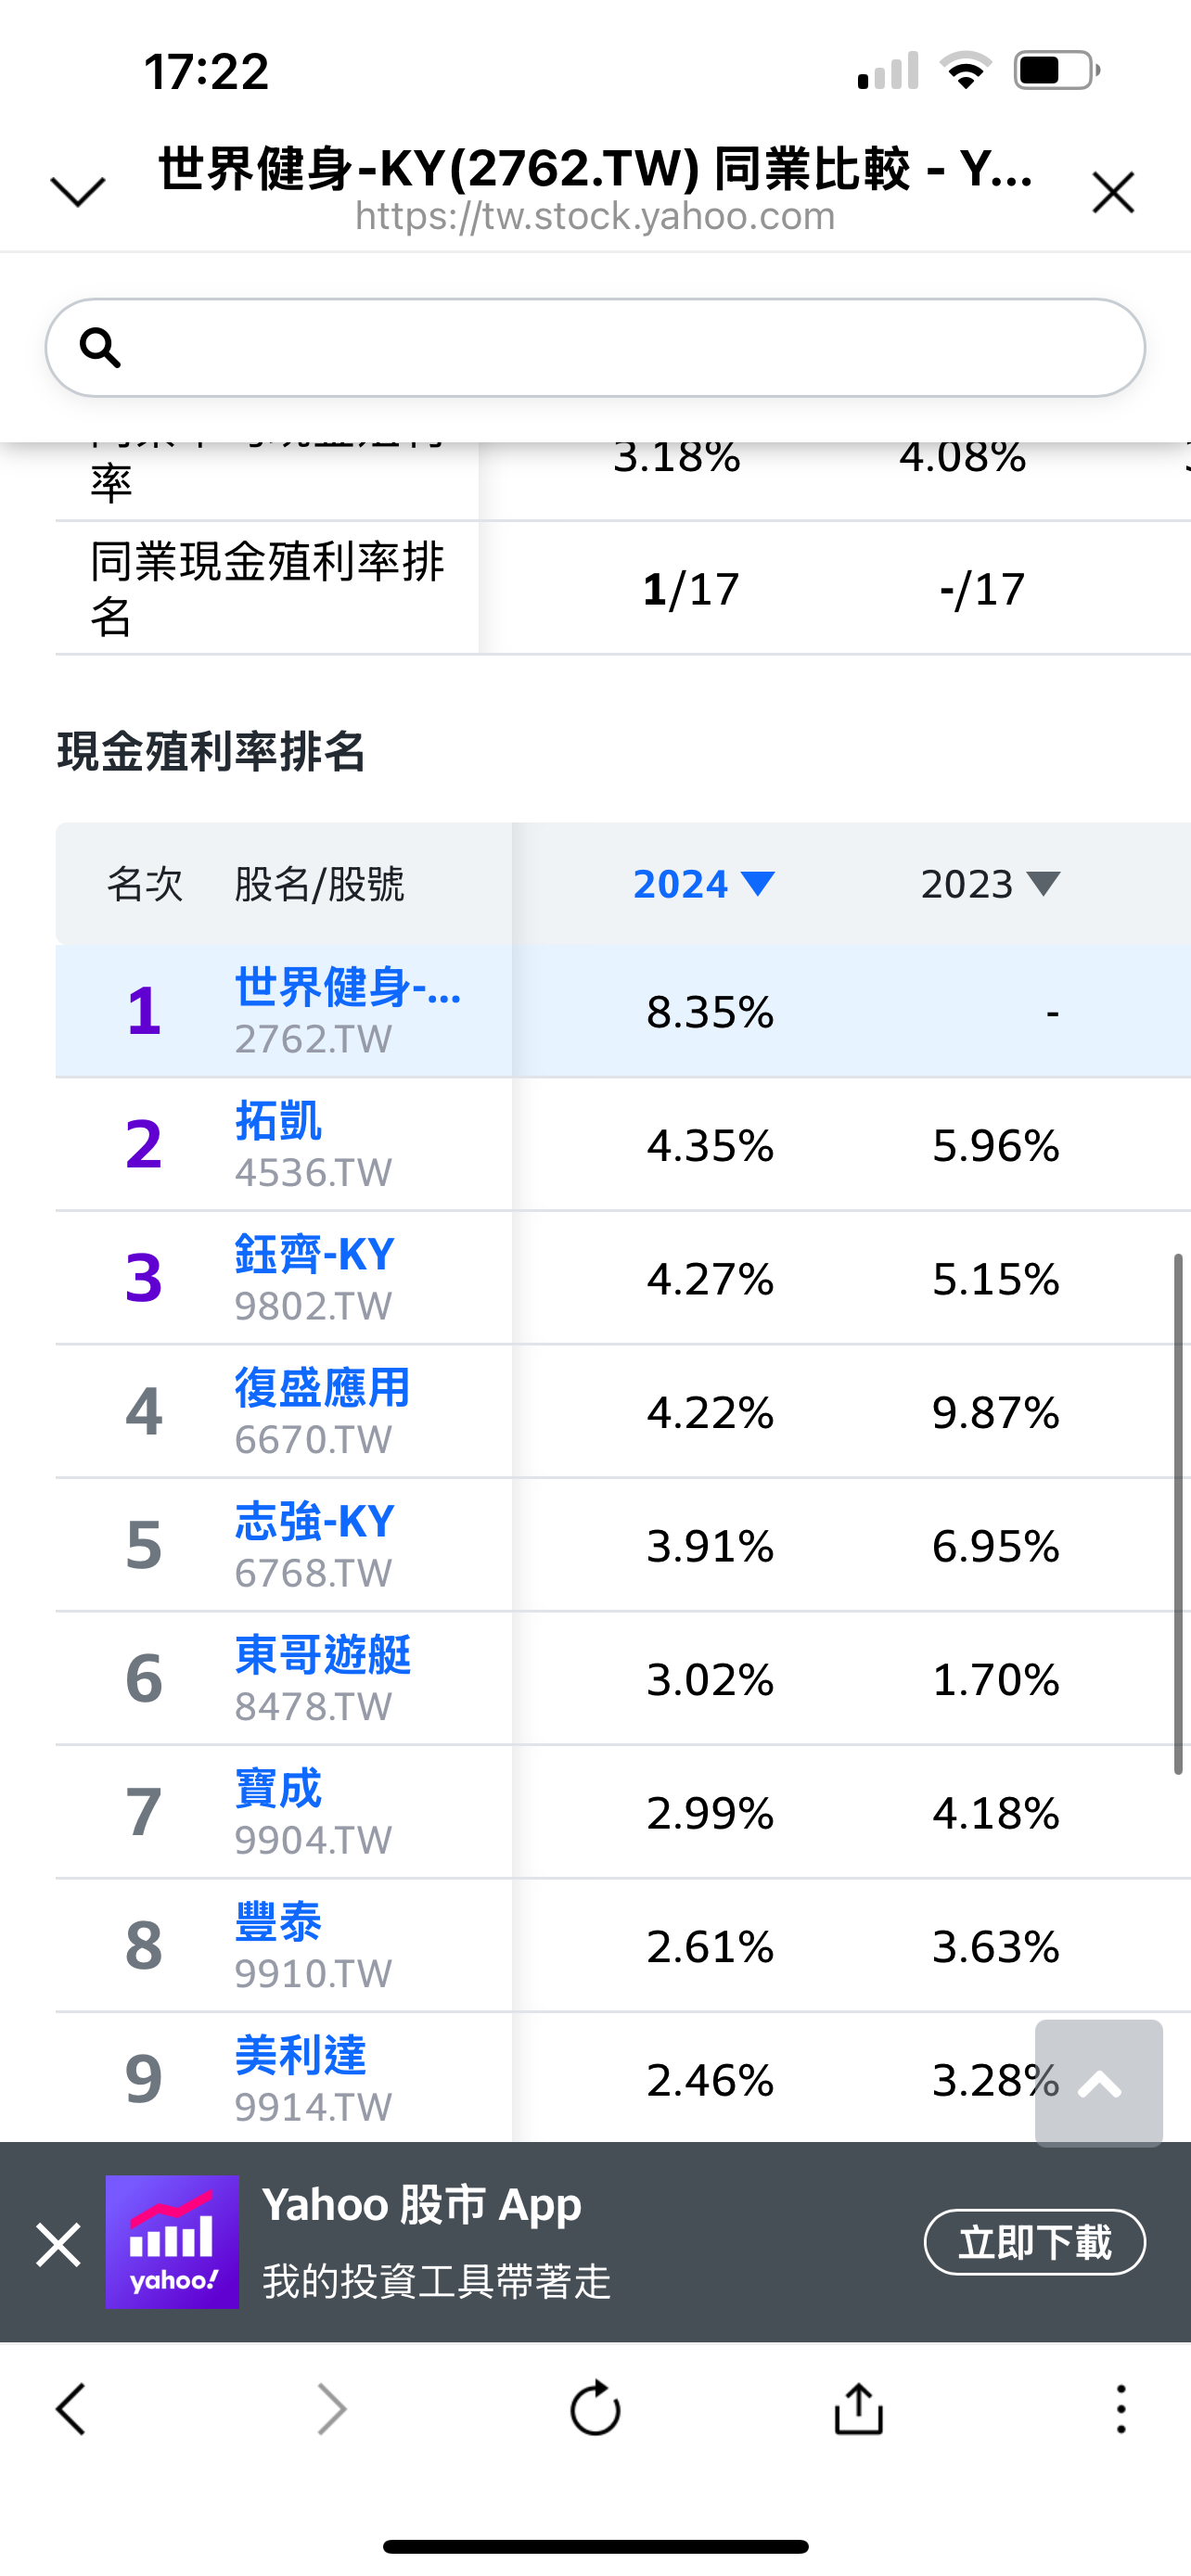Tap the magnifier search icon

tap(100, 348)
